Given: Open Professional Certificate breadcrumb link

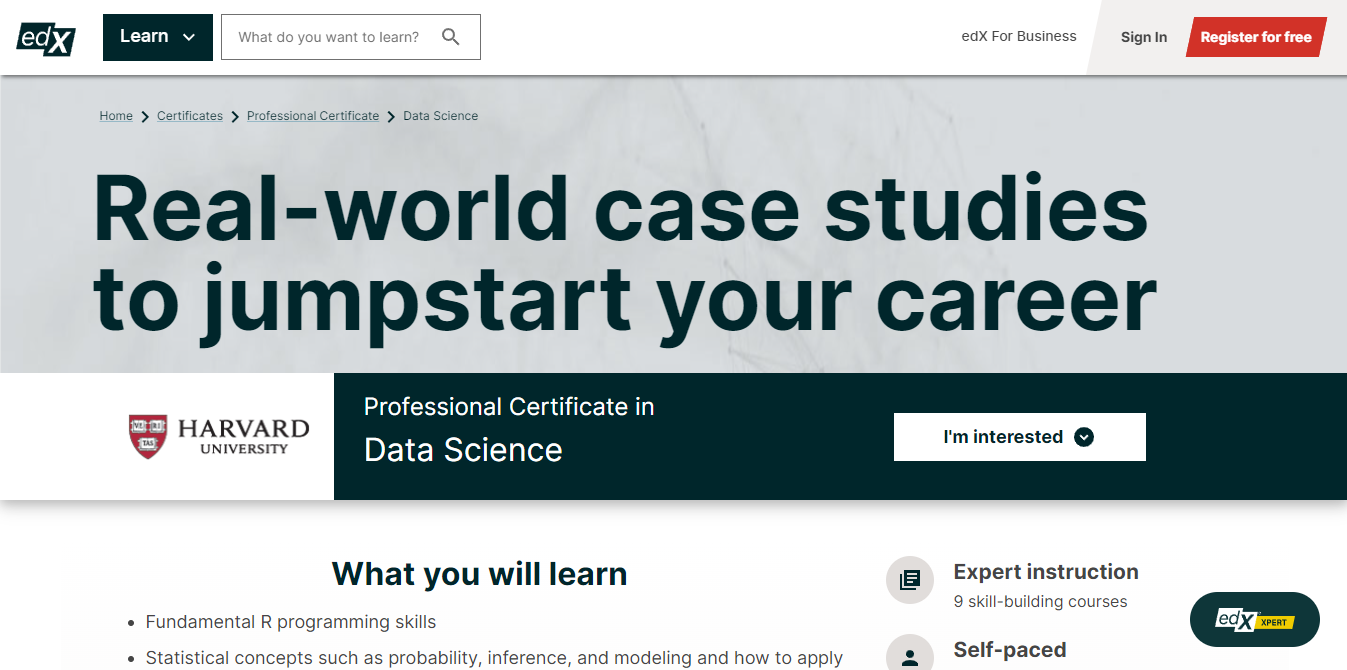Looking at the screenshot, I should coord(313,116).
